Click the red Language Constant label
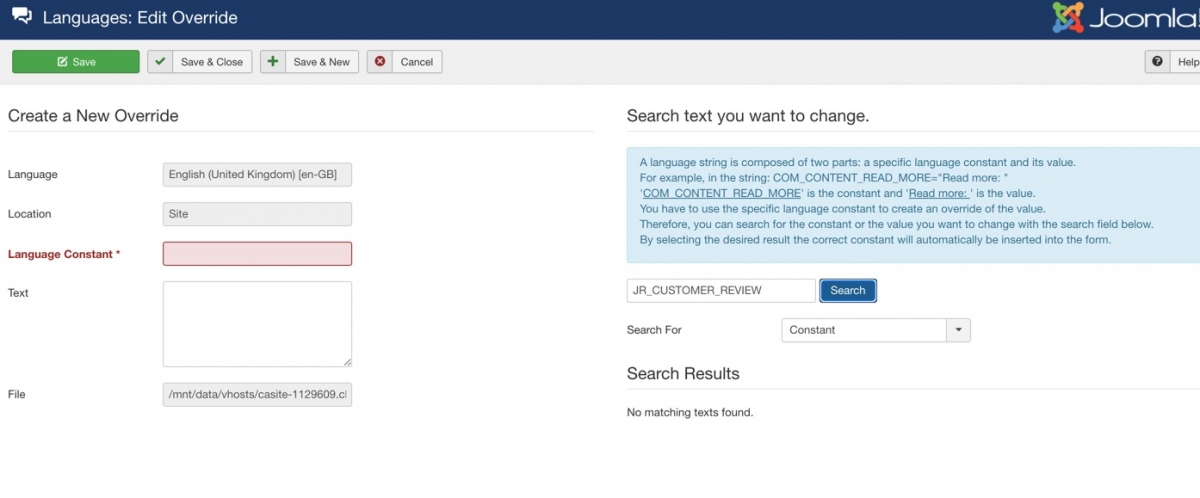1200x498 pixels. [x=64, y=254]
